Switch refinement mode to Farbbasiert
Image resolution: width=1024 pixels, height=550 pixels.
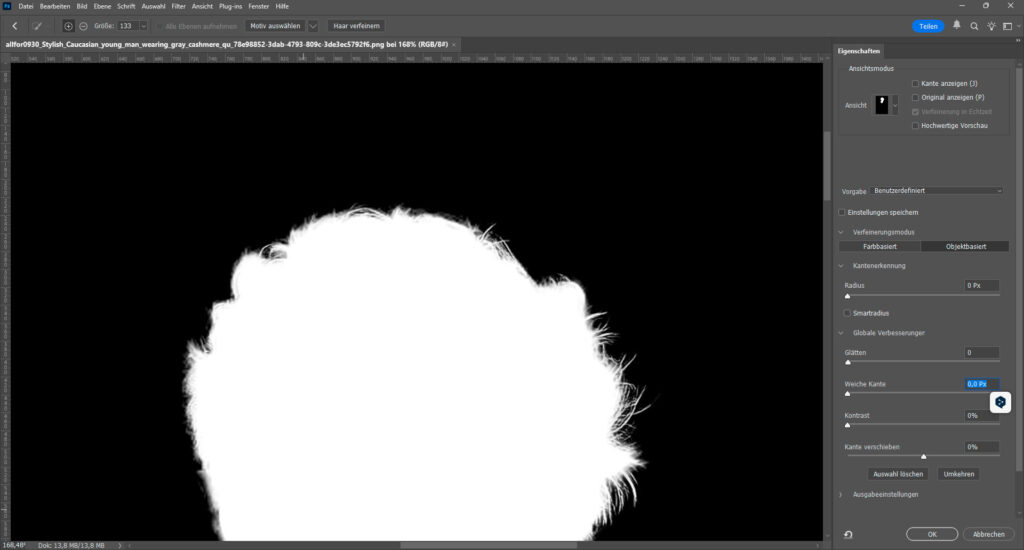click(x=880, y=246)
